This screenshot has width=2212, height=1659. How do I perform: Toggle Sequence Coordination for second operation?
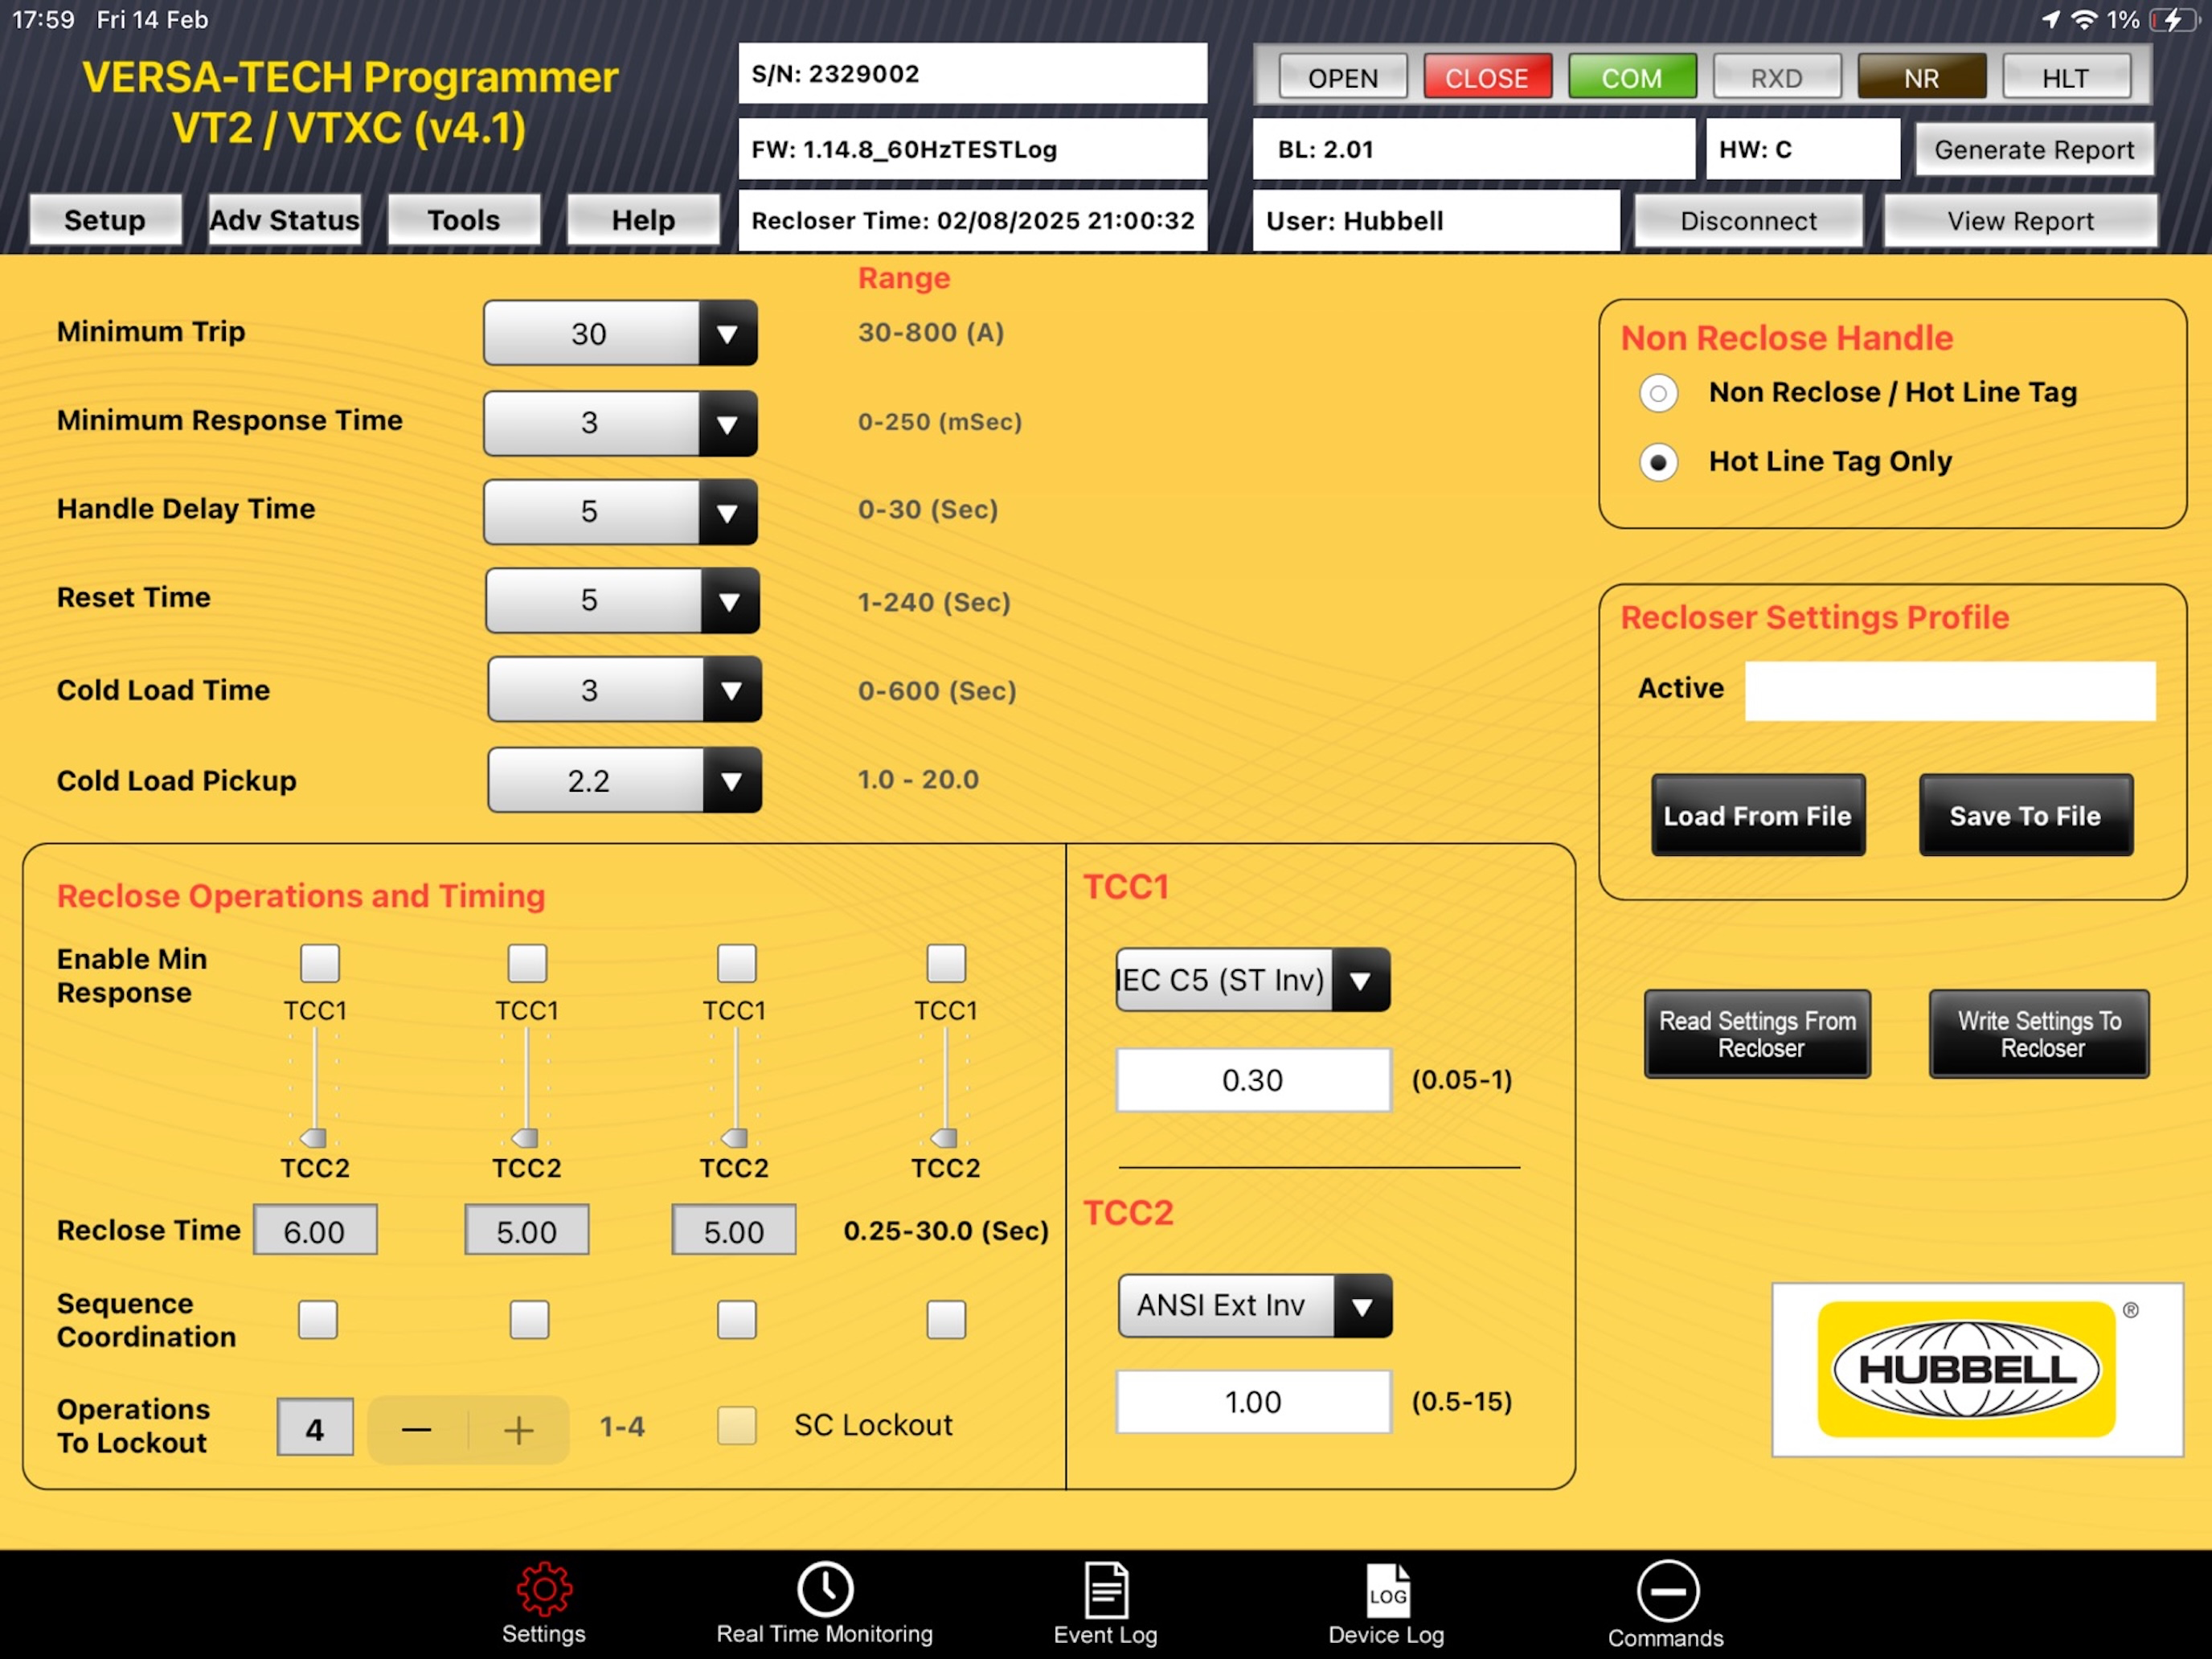coord(529,1320)
